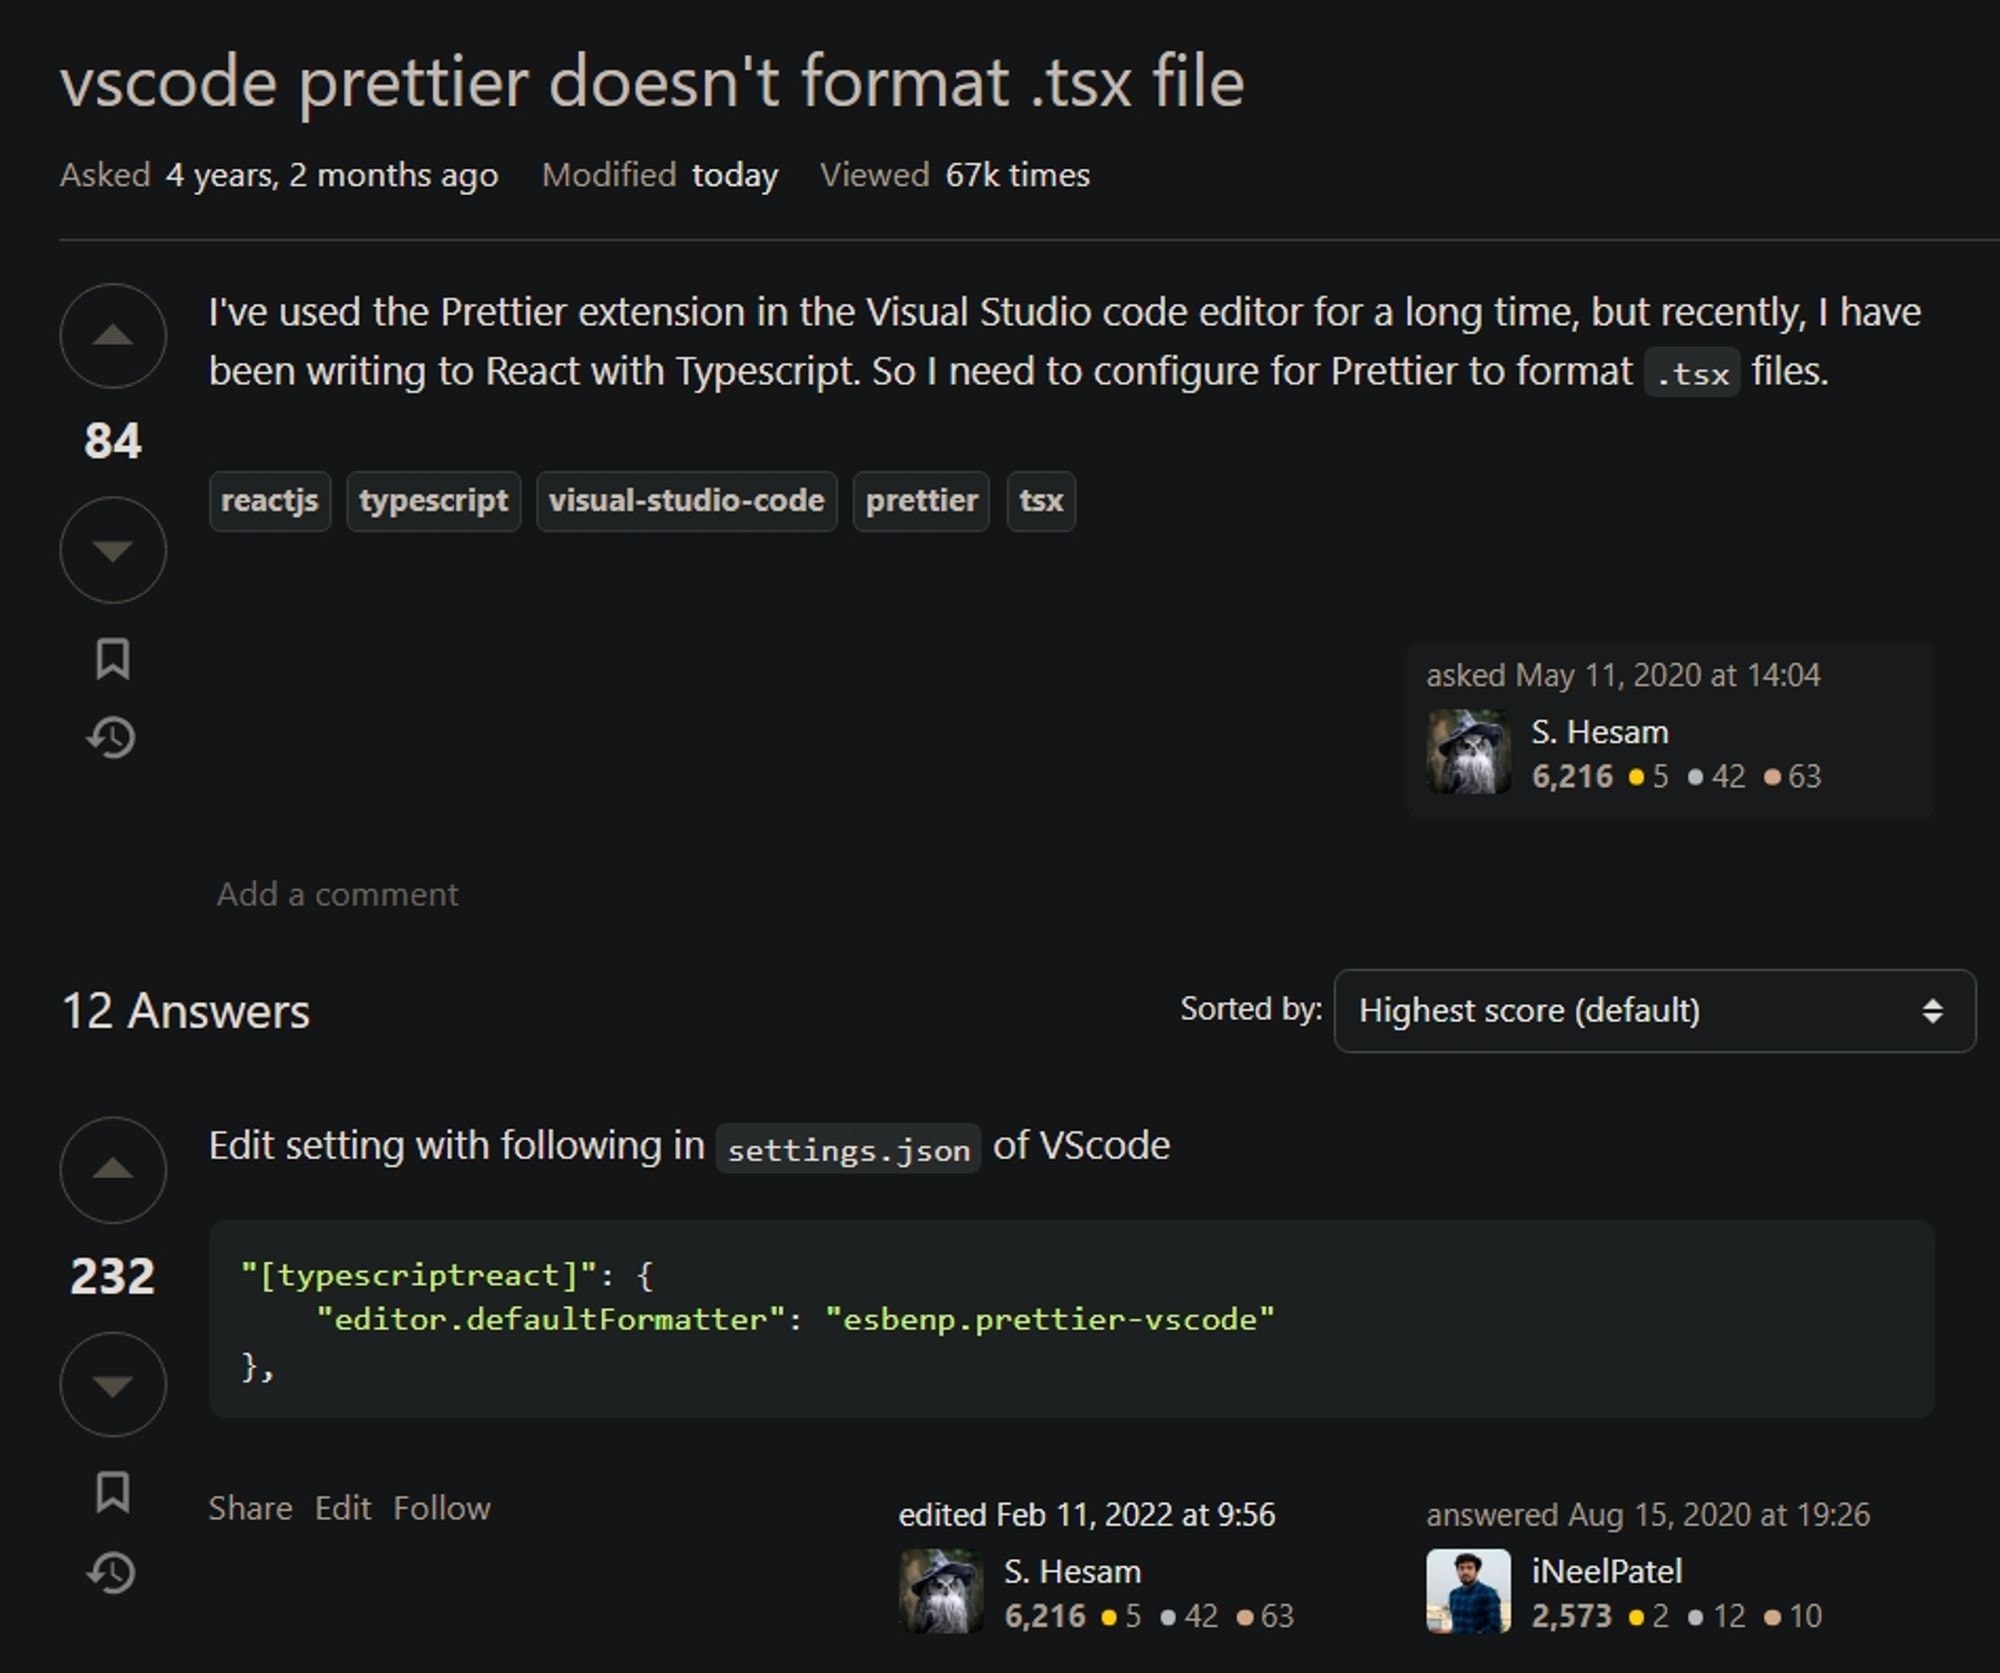Share the top answer
The image size is (2000, 1673).
pos(250,1508)
